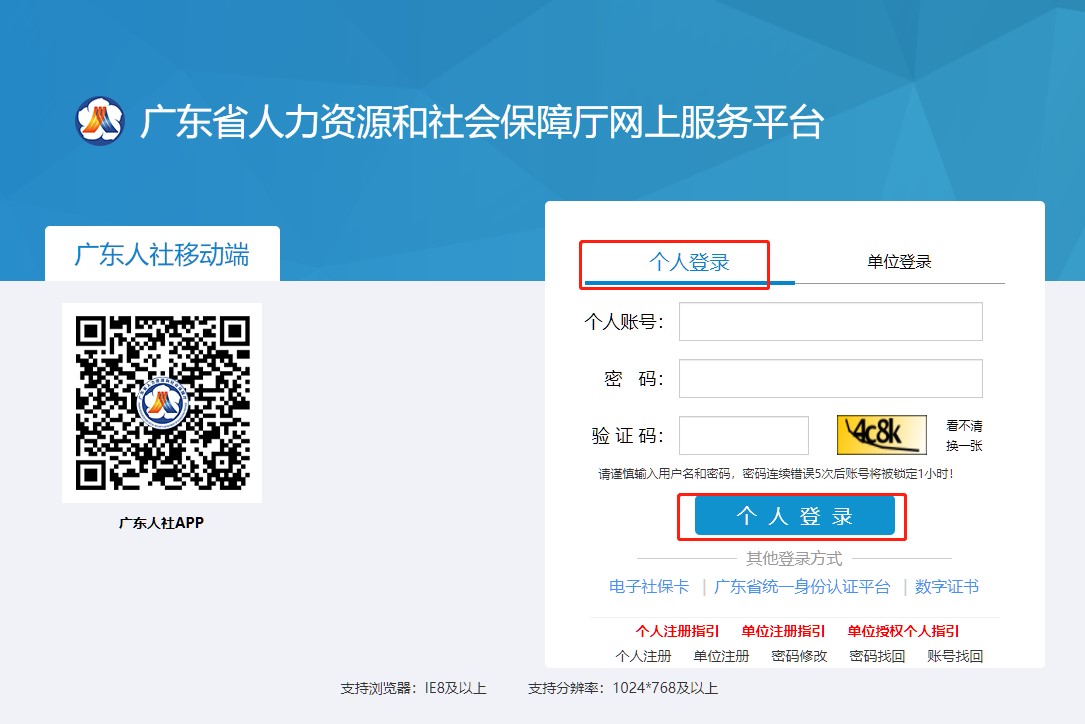1085x724 pixels.
Task: Open 电子社保卡 login method
Action: (x=649, y=588)
